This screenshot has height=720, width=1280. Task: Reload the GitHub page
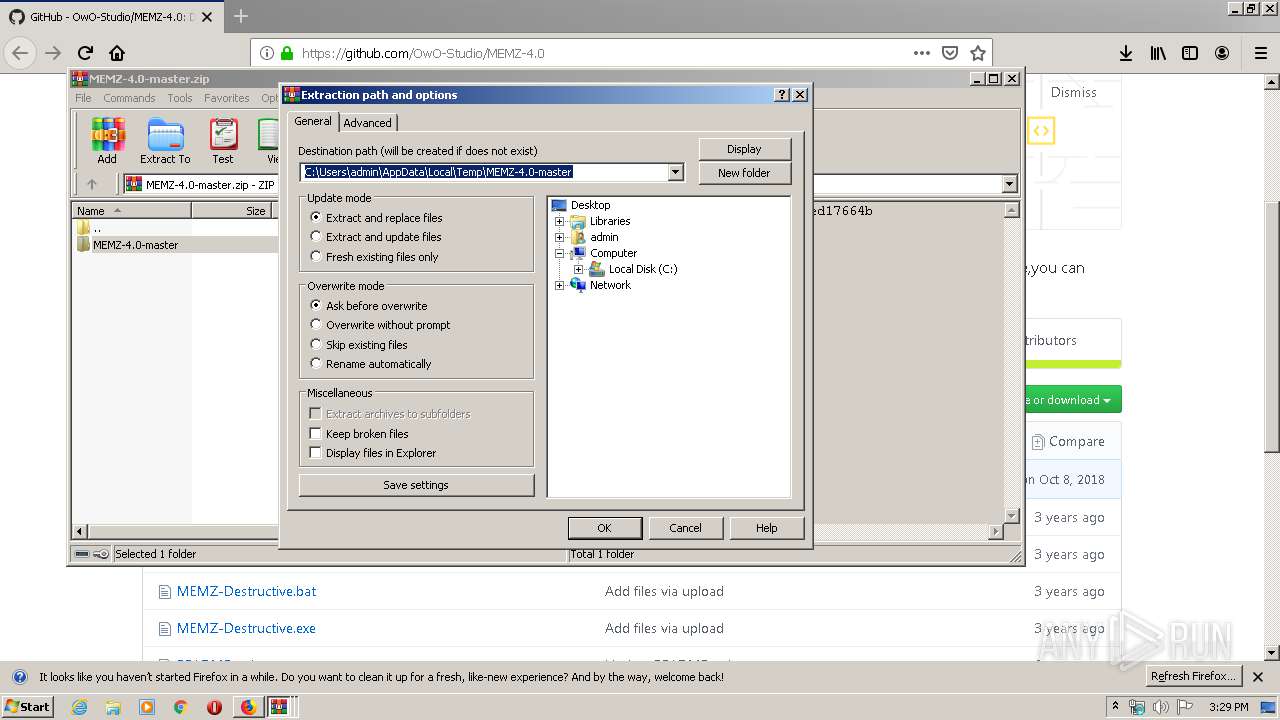(85, 53)
